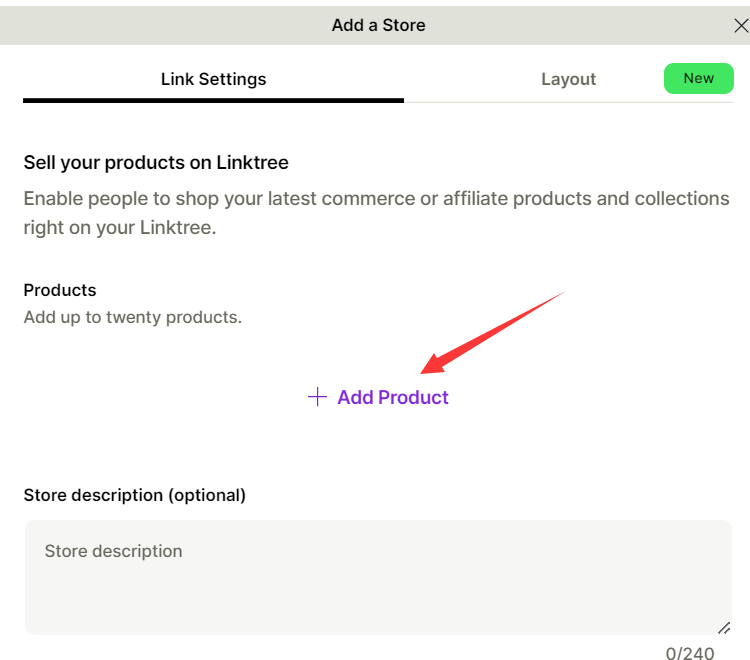The width and height of the screenshot is (750, 660).
Task: Click the Add Product link
Action: coord(393,397)
